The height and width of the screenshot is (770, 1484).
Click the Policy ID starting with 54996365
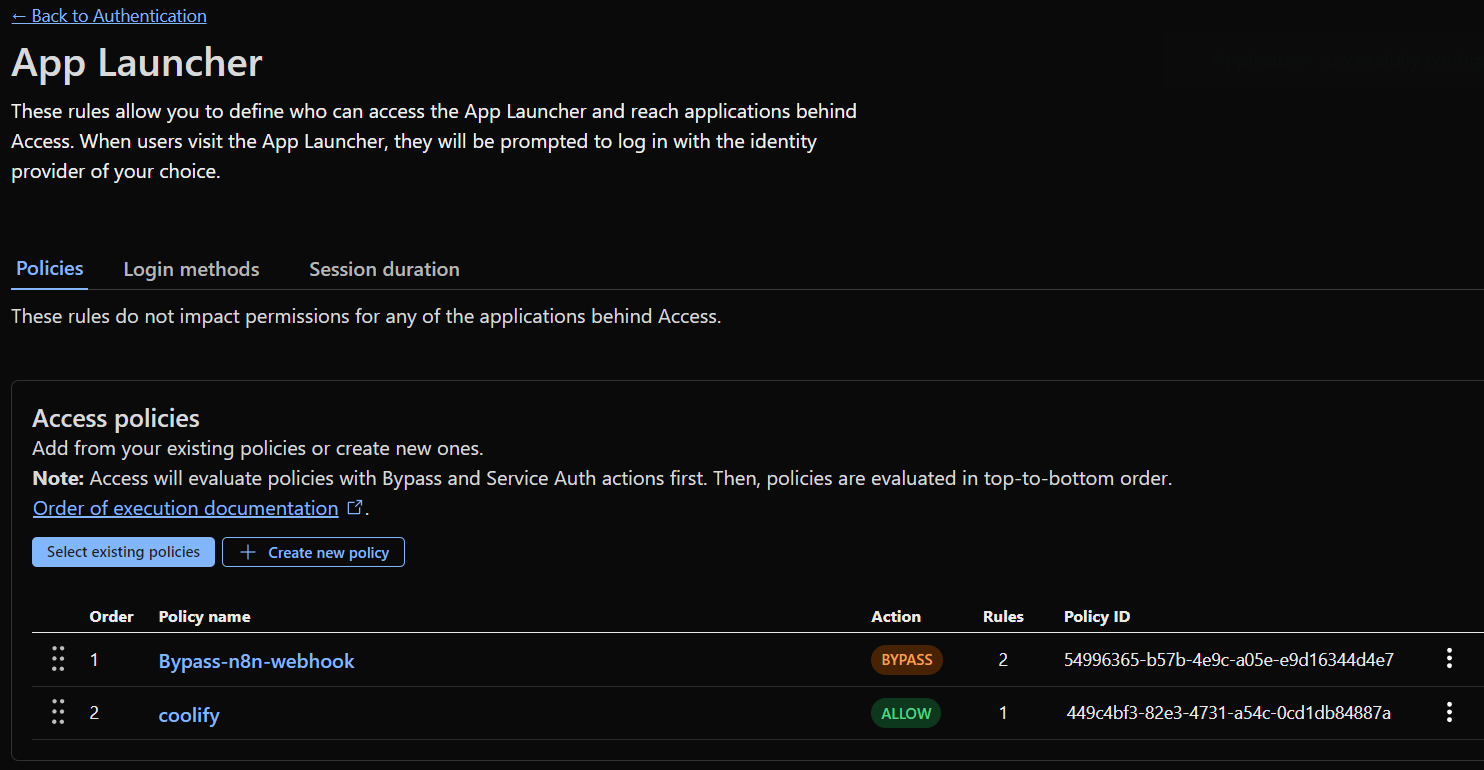click(x=1228, y=660)
